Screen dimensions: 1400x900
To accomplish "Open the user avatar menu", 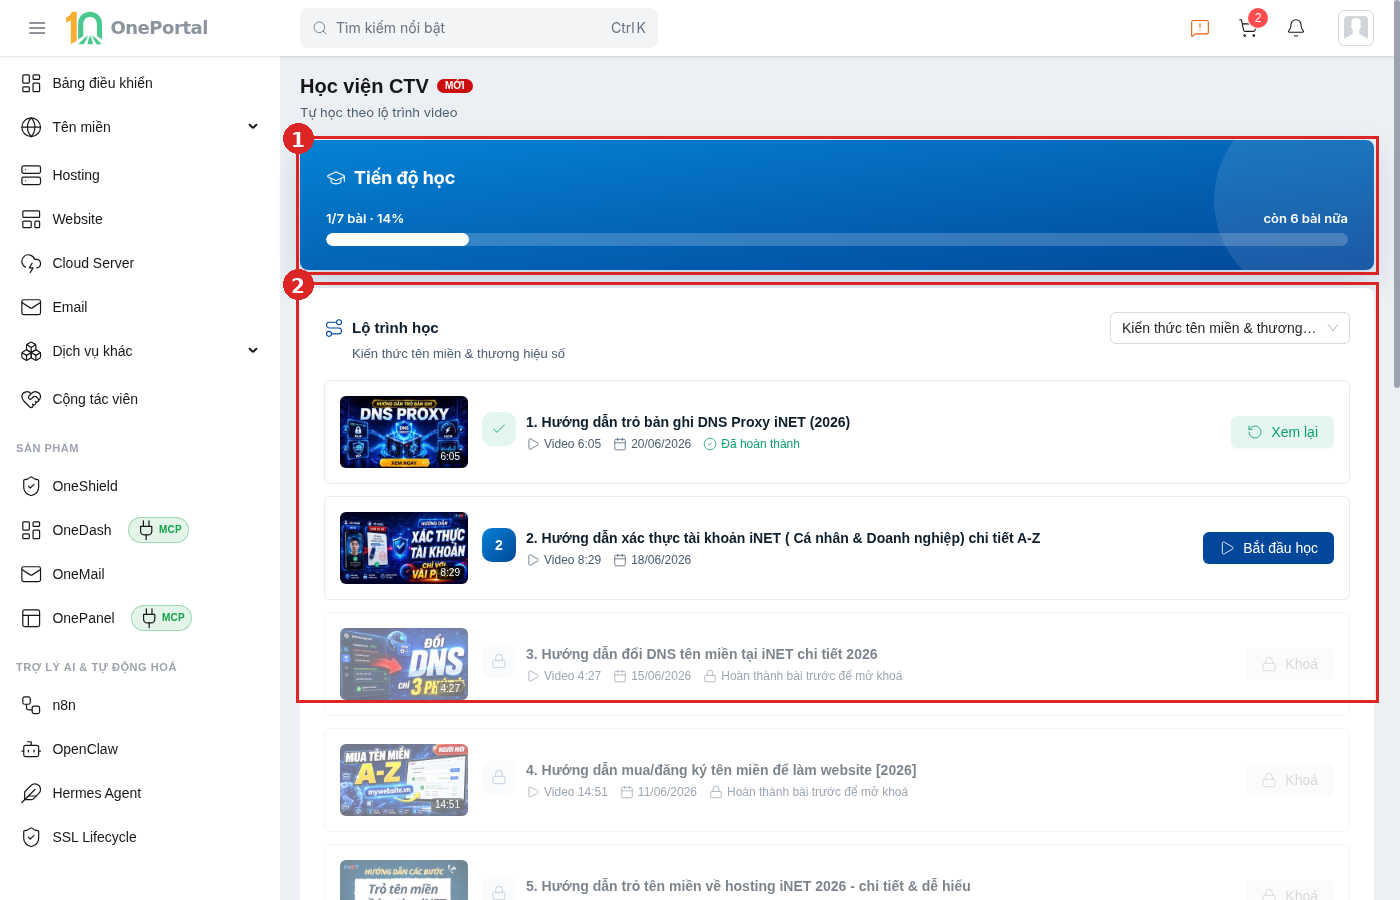I will point(1356,28).
